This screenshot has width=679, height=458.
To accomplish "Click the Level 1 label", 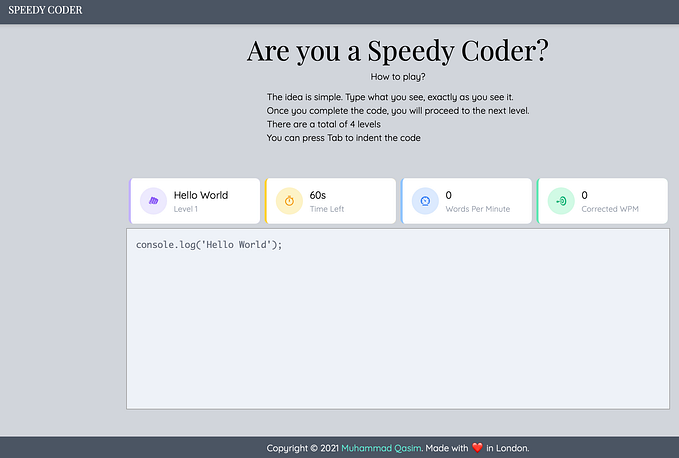I will [186, 209].
